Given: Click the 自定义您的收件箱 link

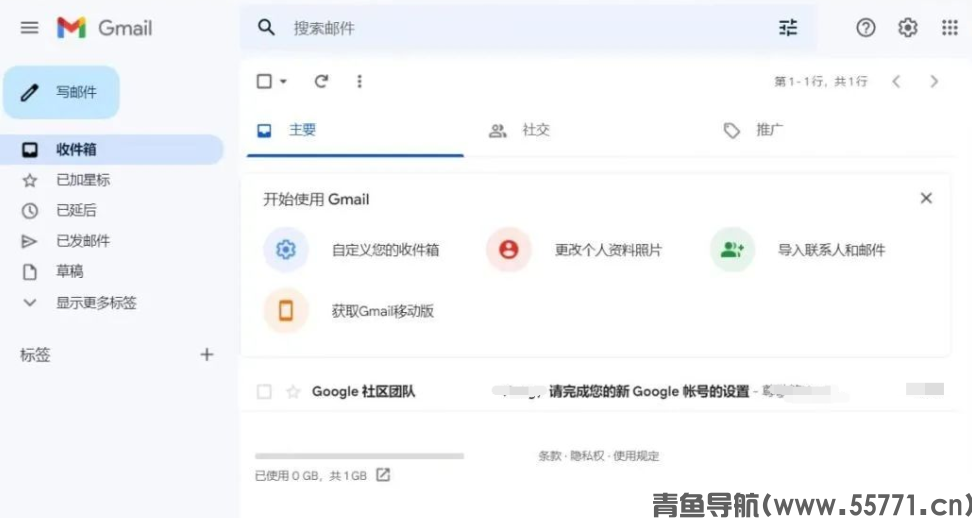Looking at the screenshot, I should [x=386, y=250].
